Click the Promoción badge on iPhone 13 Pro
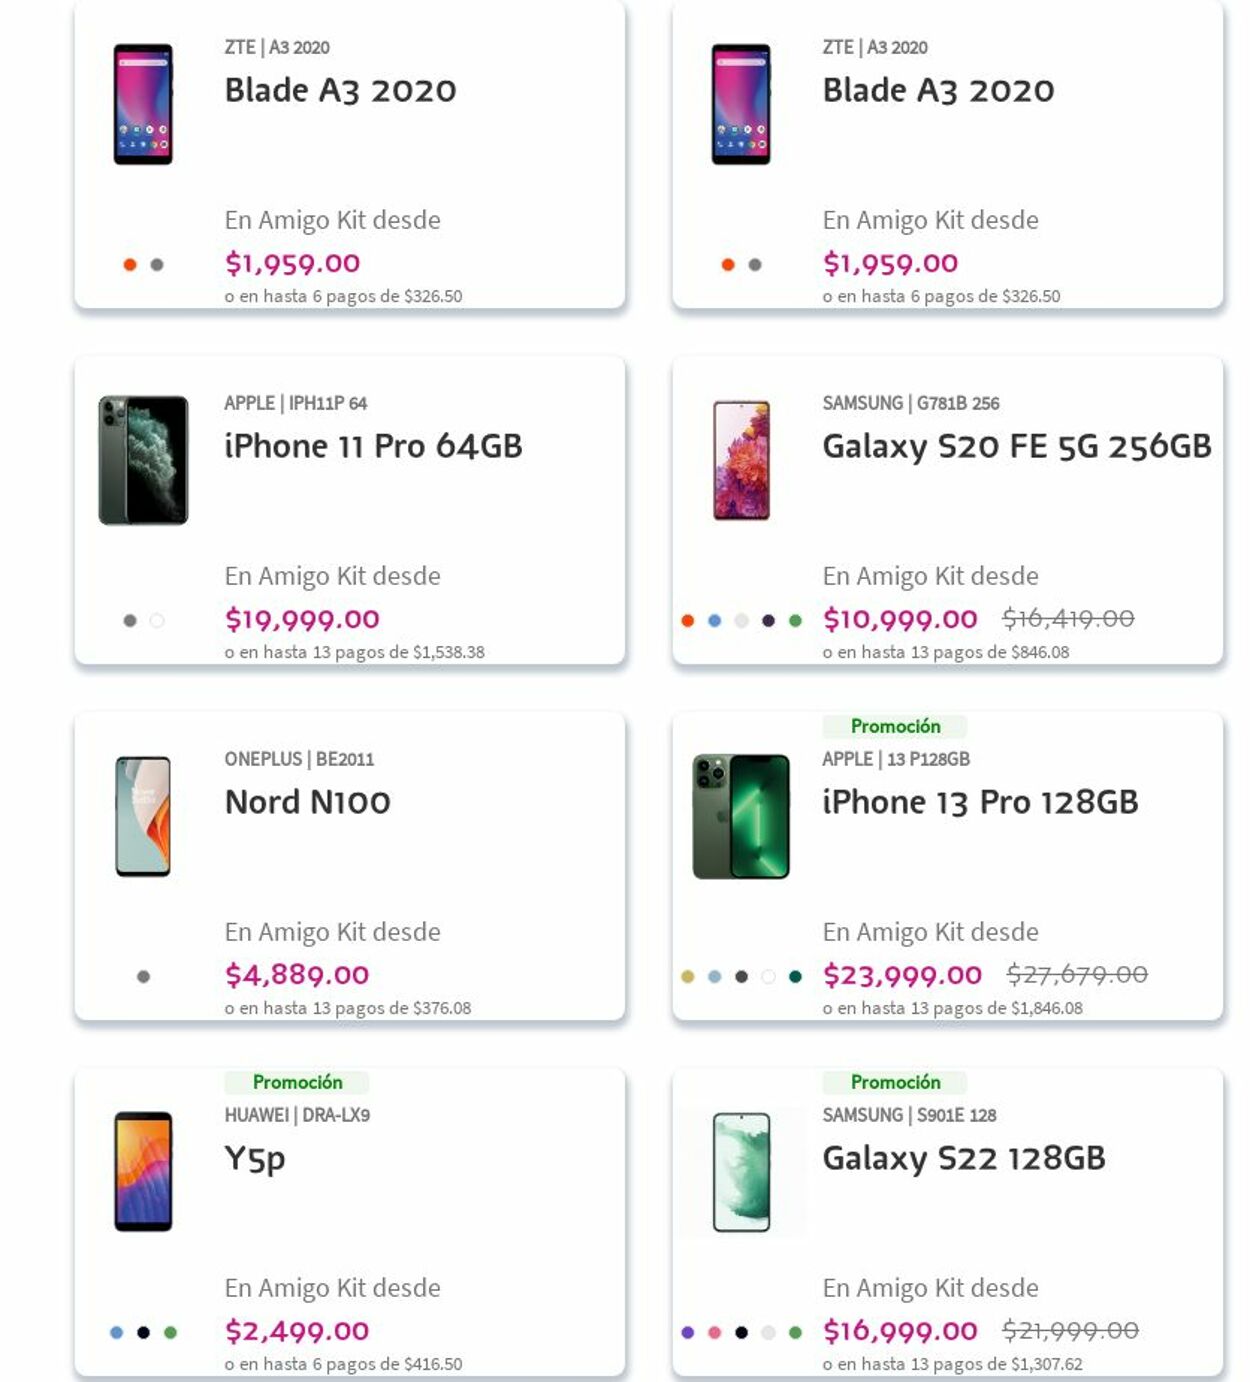Viewport: 1250px width, 1382px height. tap(895, 726)
